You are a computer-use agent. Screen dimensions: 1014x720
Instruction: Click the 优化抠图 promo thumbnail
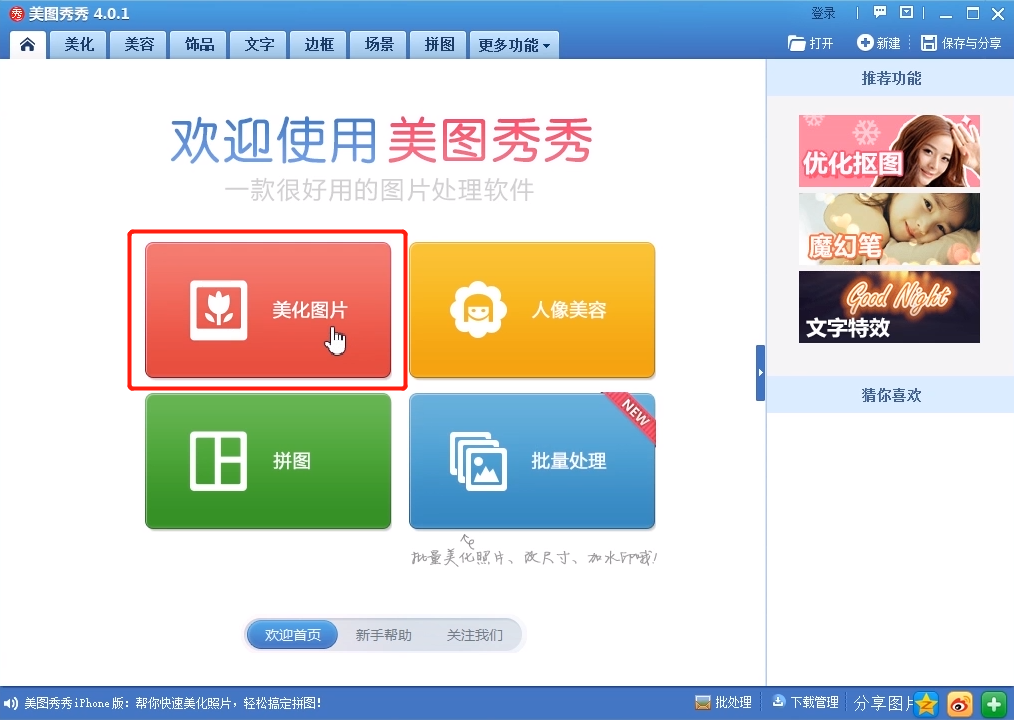888,152
